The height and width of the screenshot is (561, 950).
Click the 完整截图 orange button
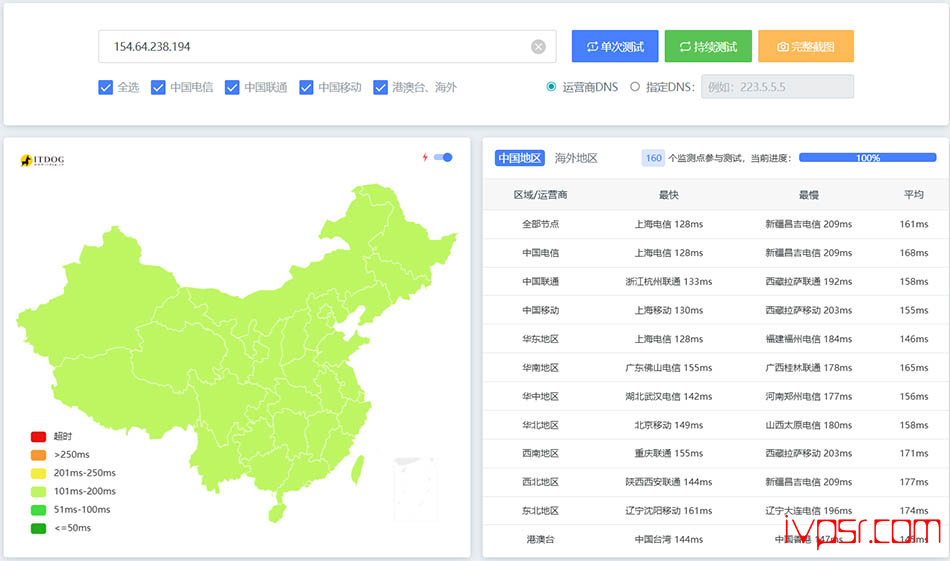coord(806,46)
